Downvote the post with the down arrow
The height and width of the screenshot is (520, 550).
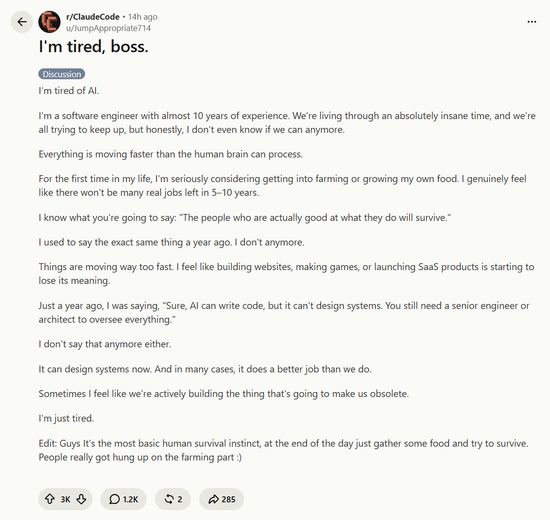(x=81, y=499)
